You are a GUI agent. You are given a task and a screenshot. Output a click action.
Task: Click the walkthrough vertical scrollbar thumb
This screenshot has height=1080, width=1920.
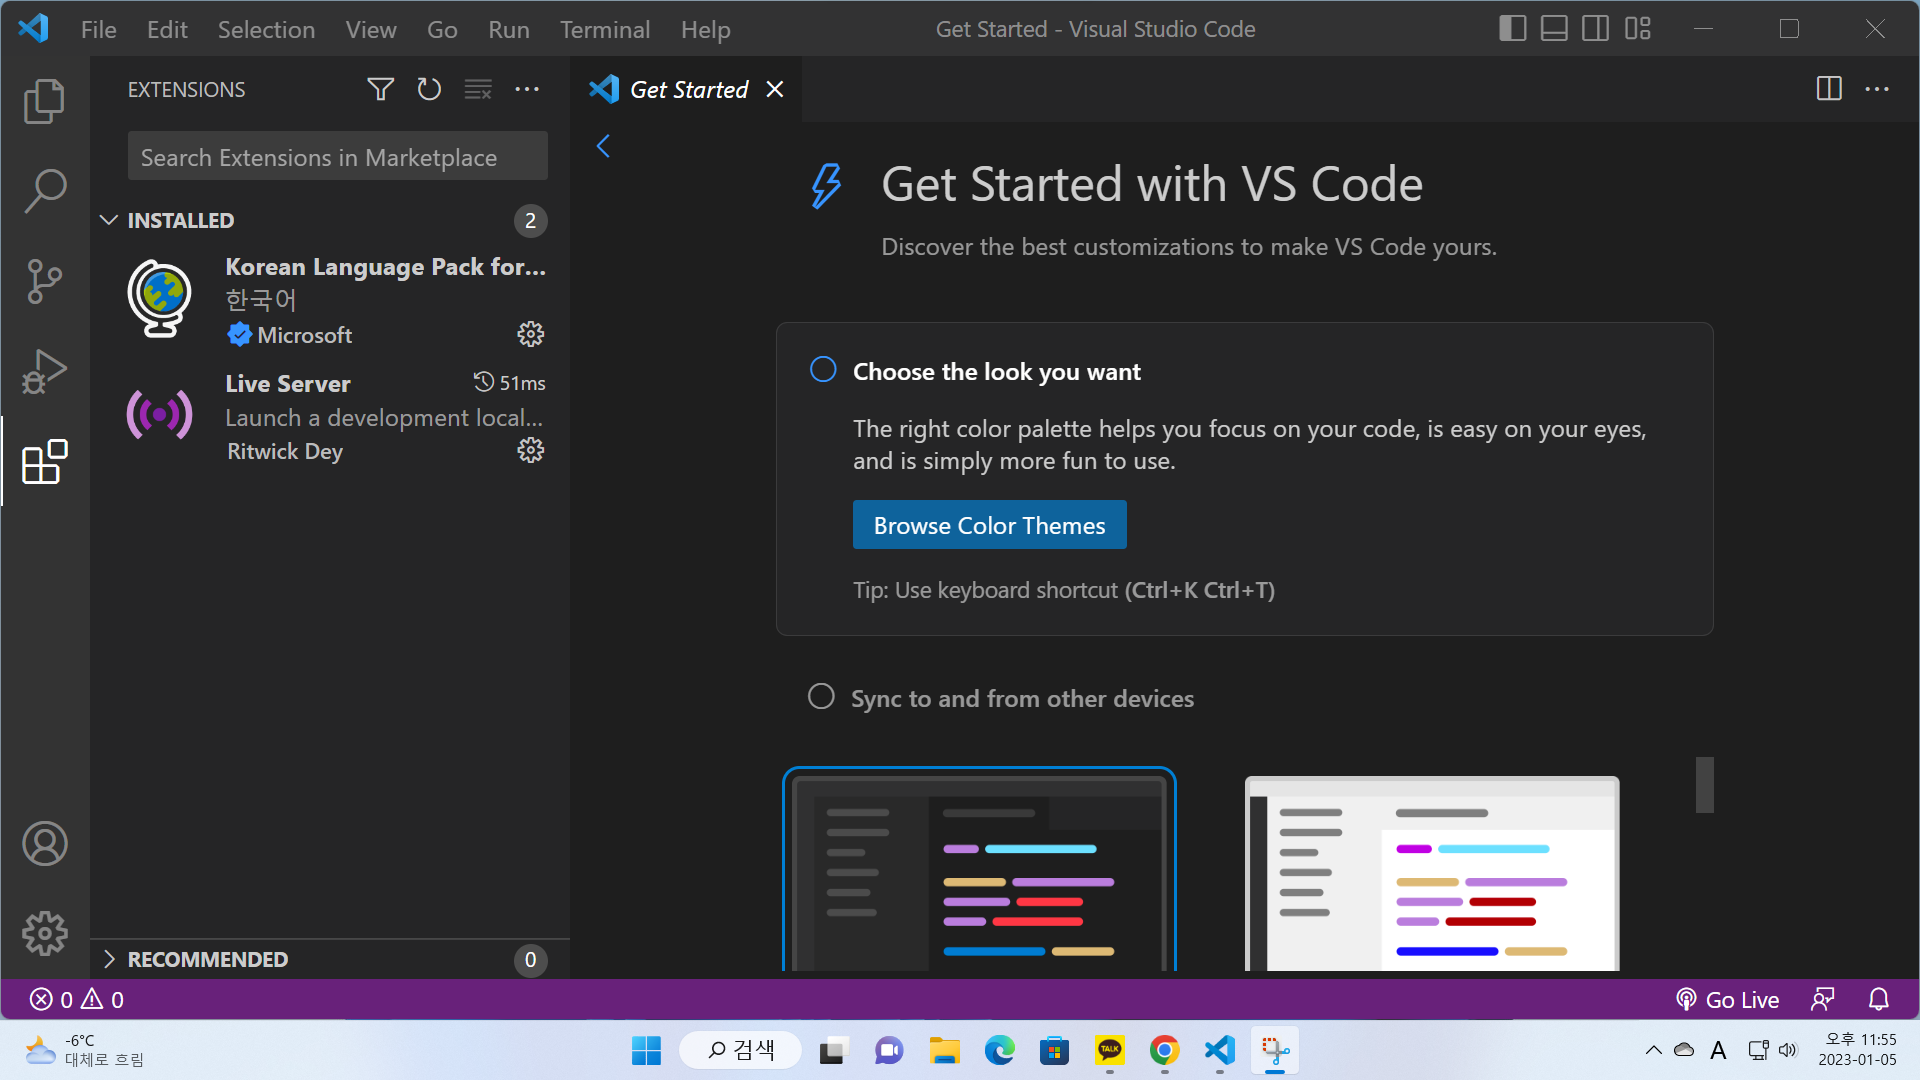click(1705, 785)
